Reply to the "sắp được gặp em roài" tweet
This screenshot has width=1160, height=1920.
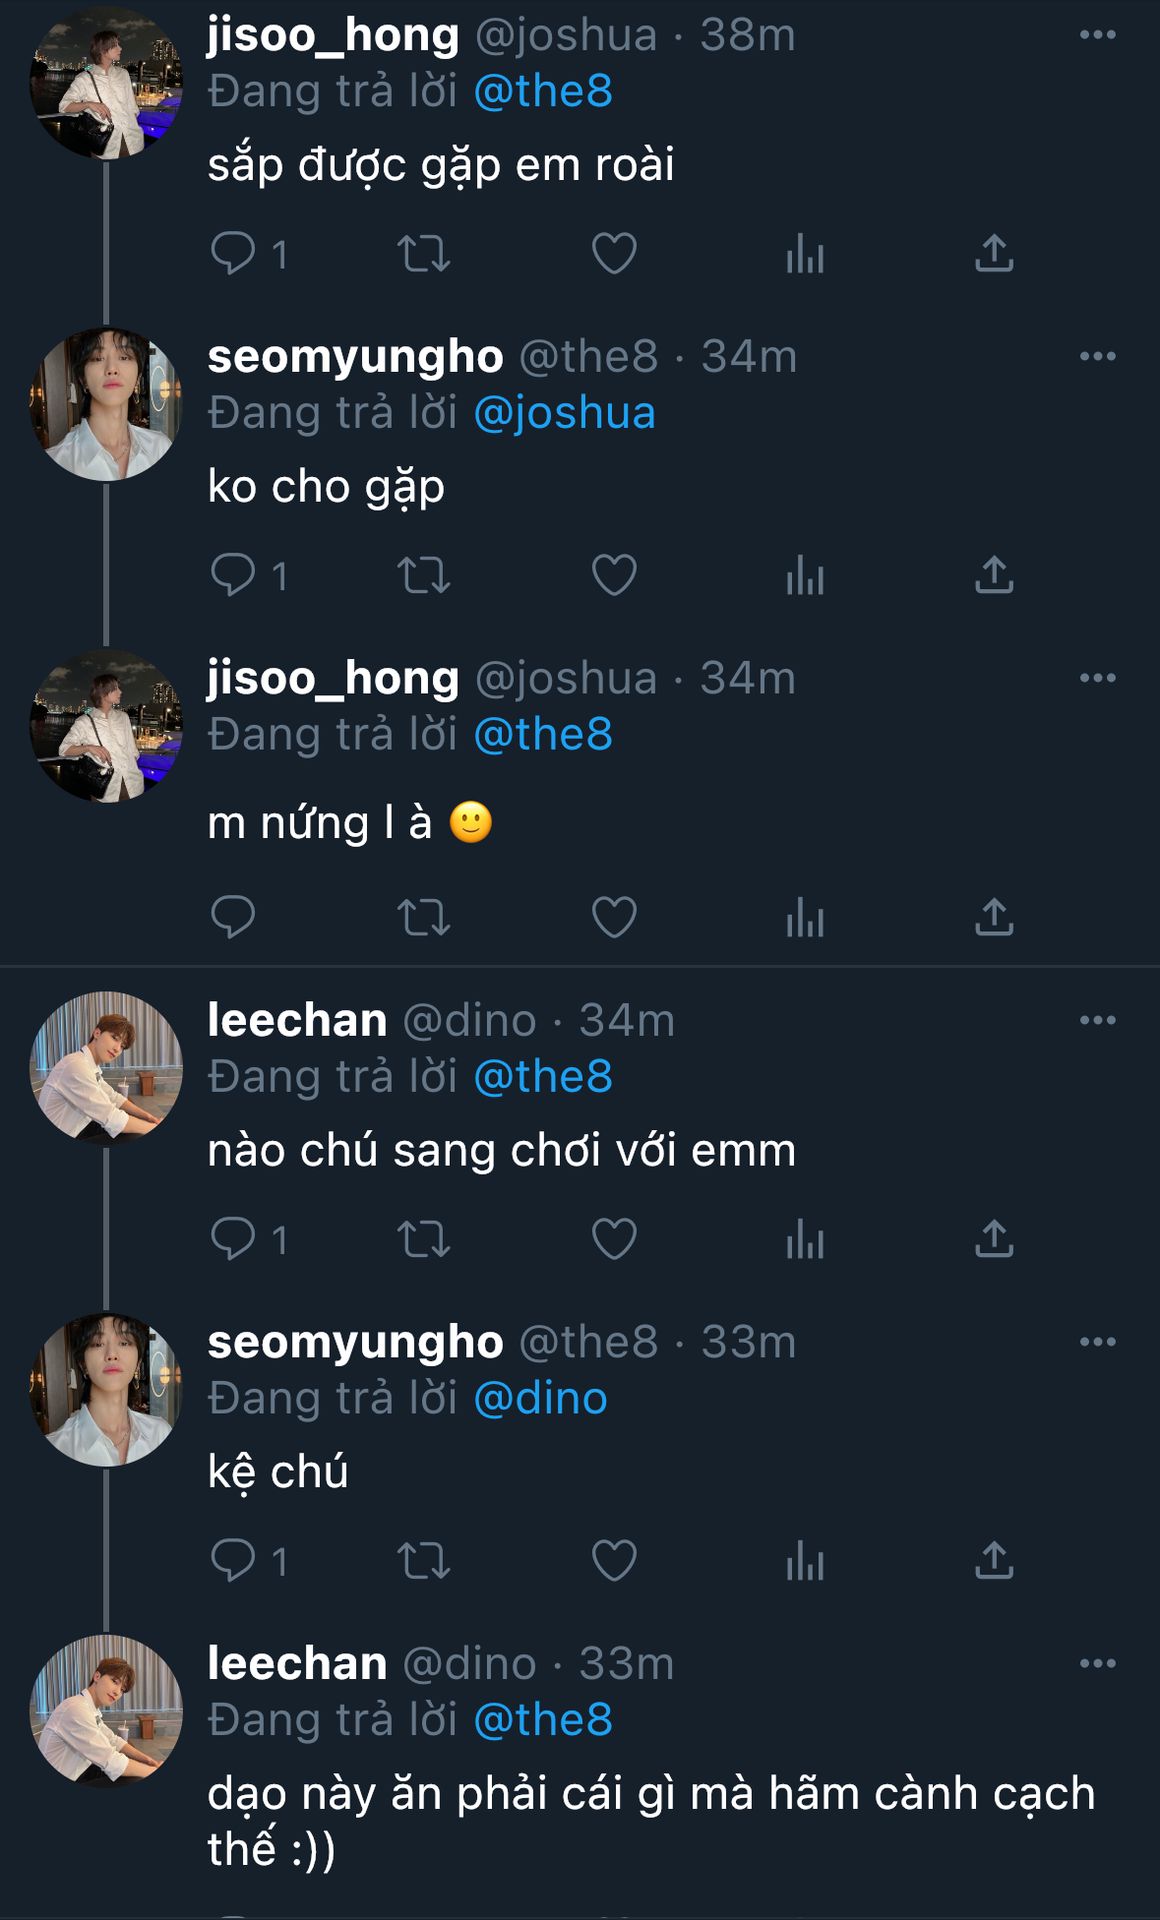point(234,253)
